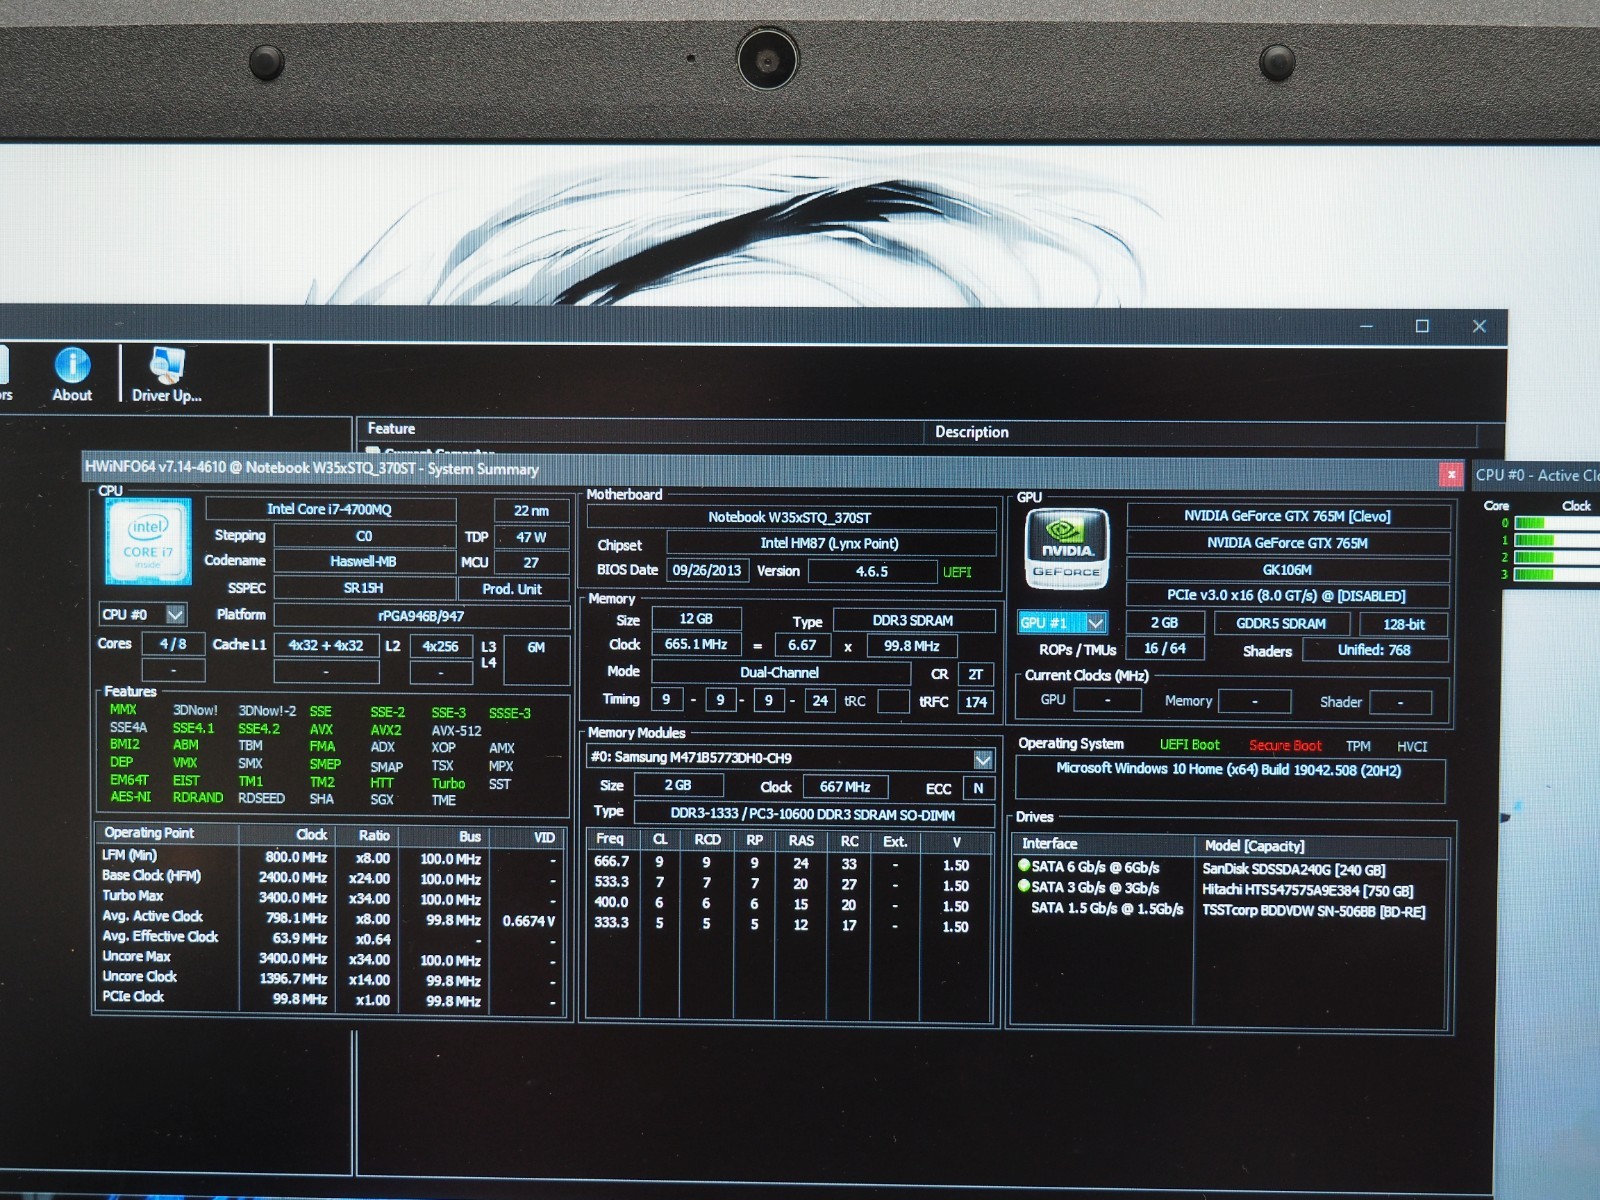1600x1200 pixels.
Task: Click the '09/26/2013' BIOS date value
Action: click(706, 570)
